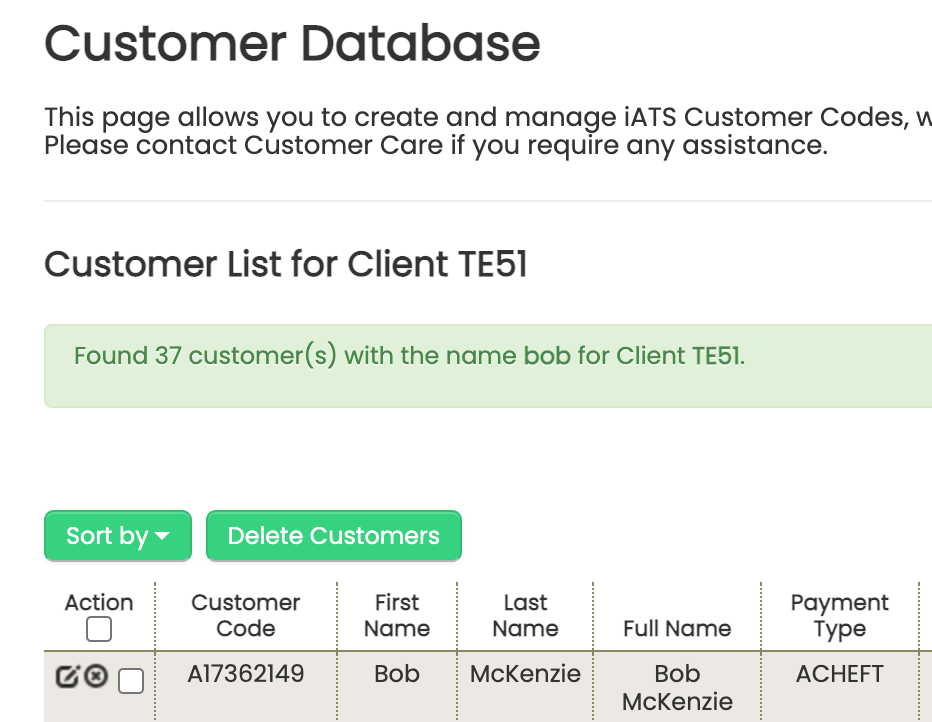
Task: Click the Last Name column header
Action: (x=525, y=616)
